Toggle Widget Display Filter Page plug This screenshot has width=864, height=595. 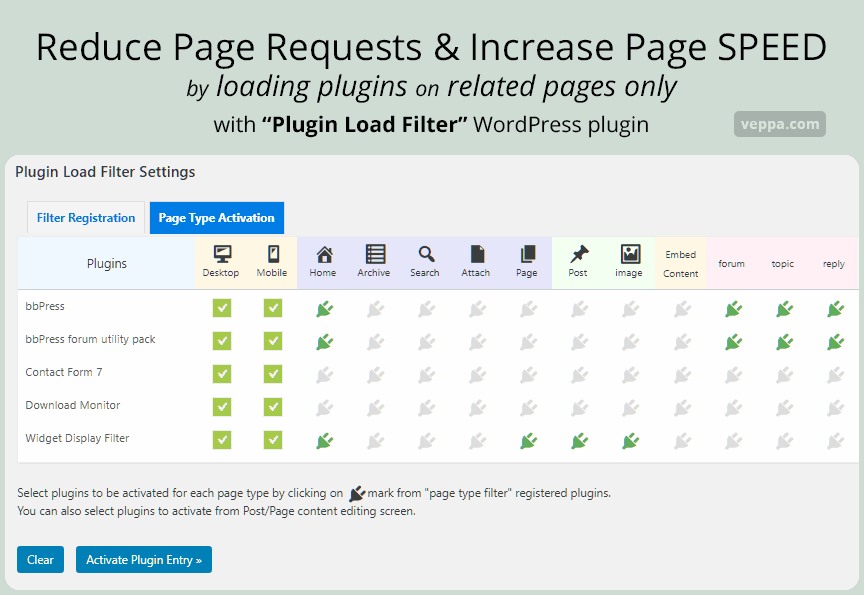tap(529, 441)
